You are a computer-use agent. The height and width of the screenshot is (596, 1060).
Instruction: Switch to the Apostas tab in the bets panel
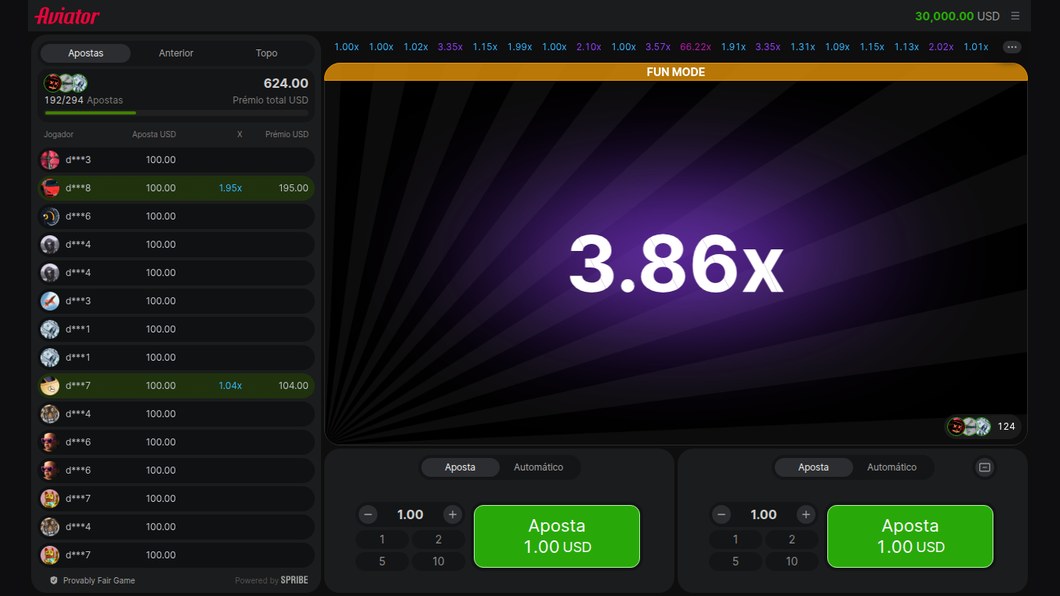(x=86, y=53)
